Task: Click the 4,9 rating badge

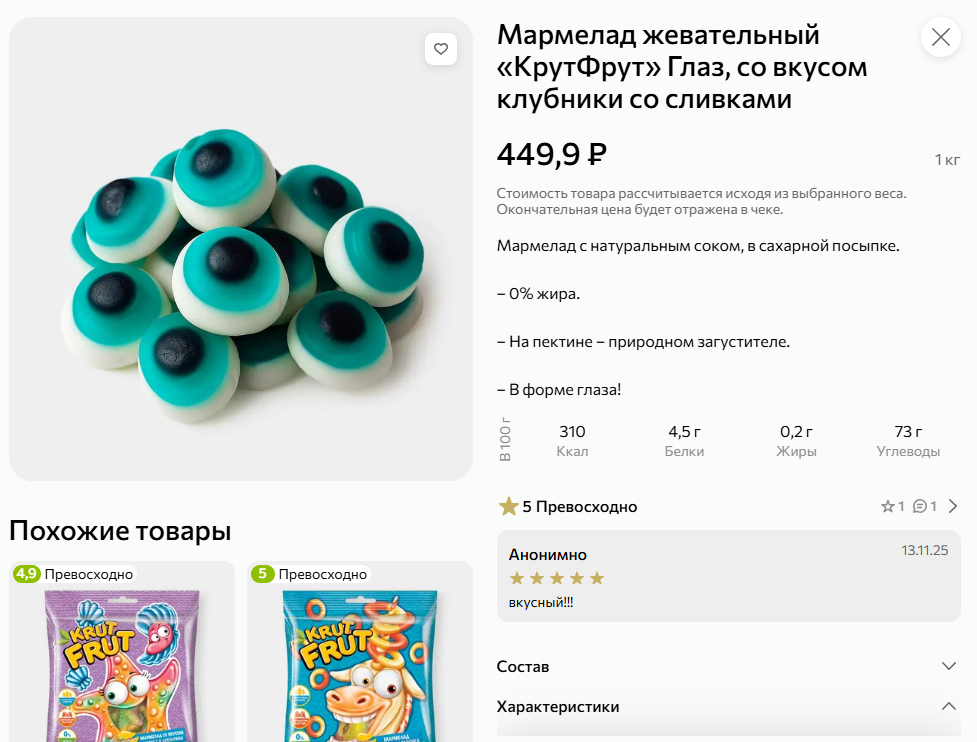Action: pos(26,574)
